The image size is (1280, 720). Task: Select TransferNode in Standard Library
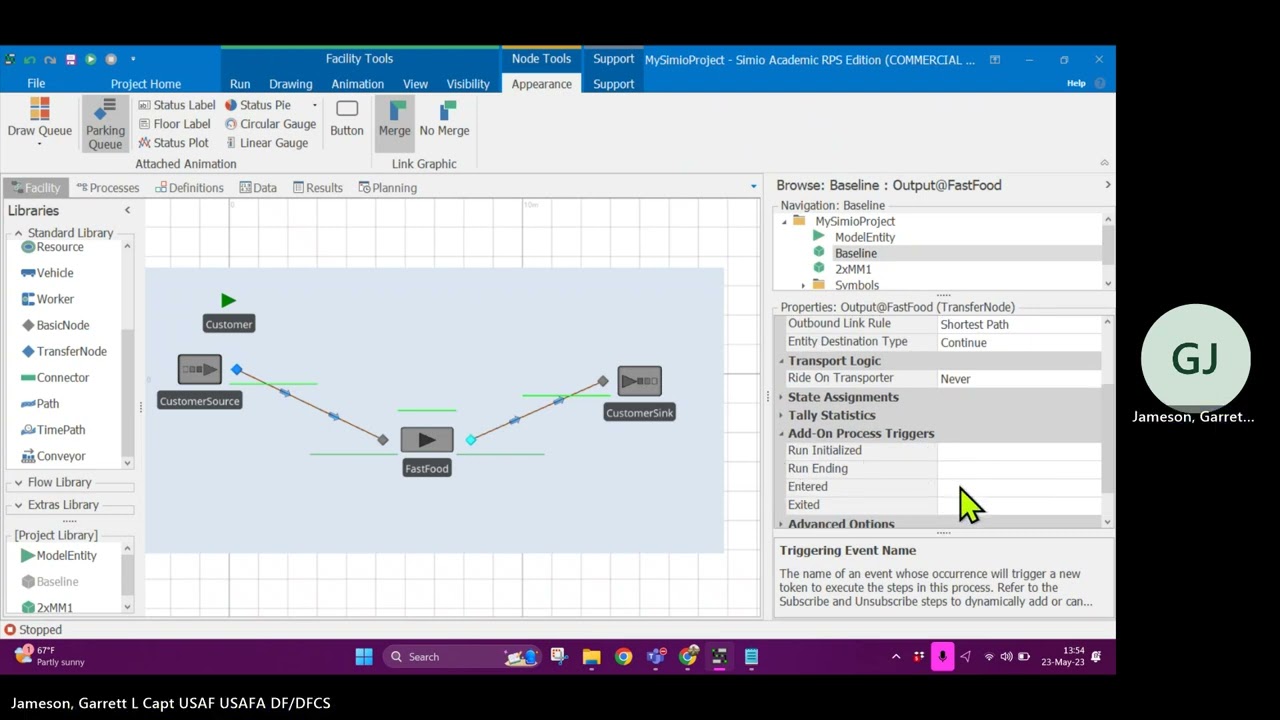pos(63,351)
